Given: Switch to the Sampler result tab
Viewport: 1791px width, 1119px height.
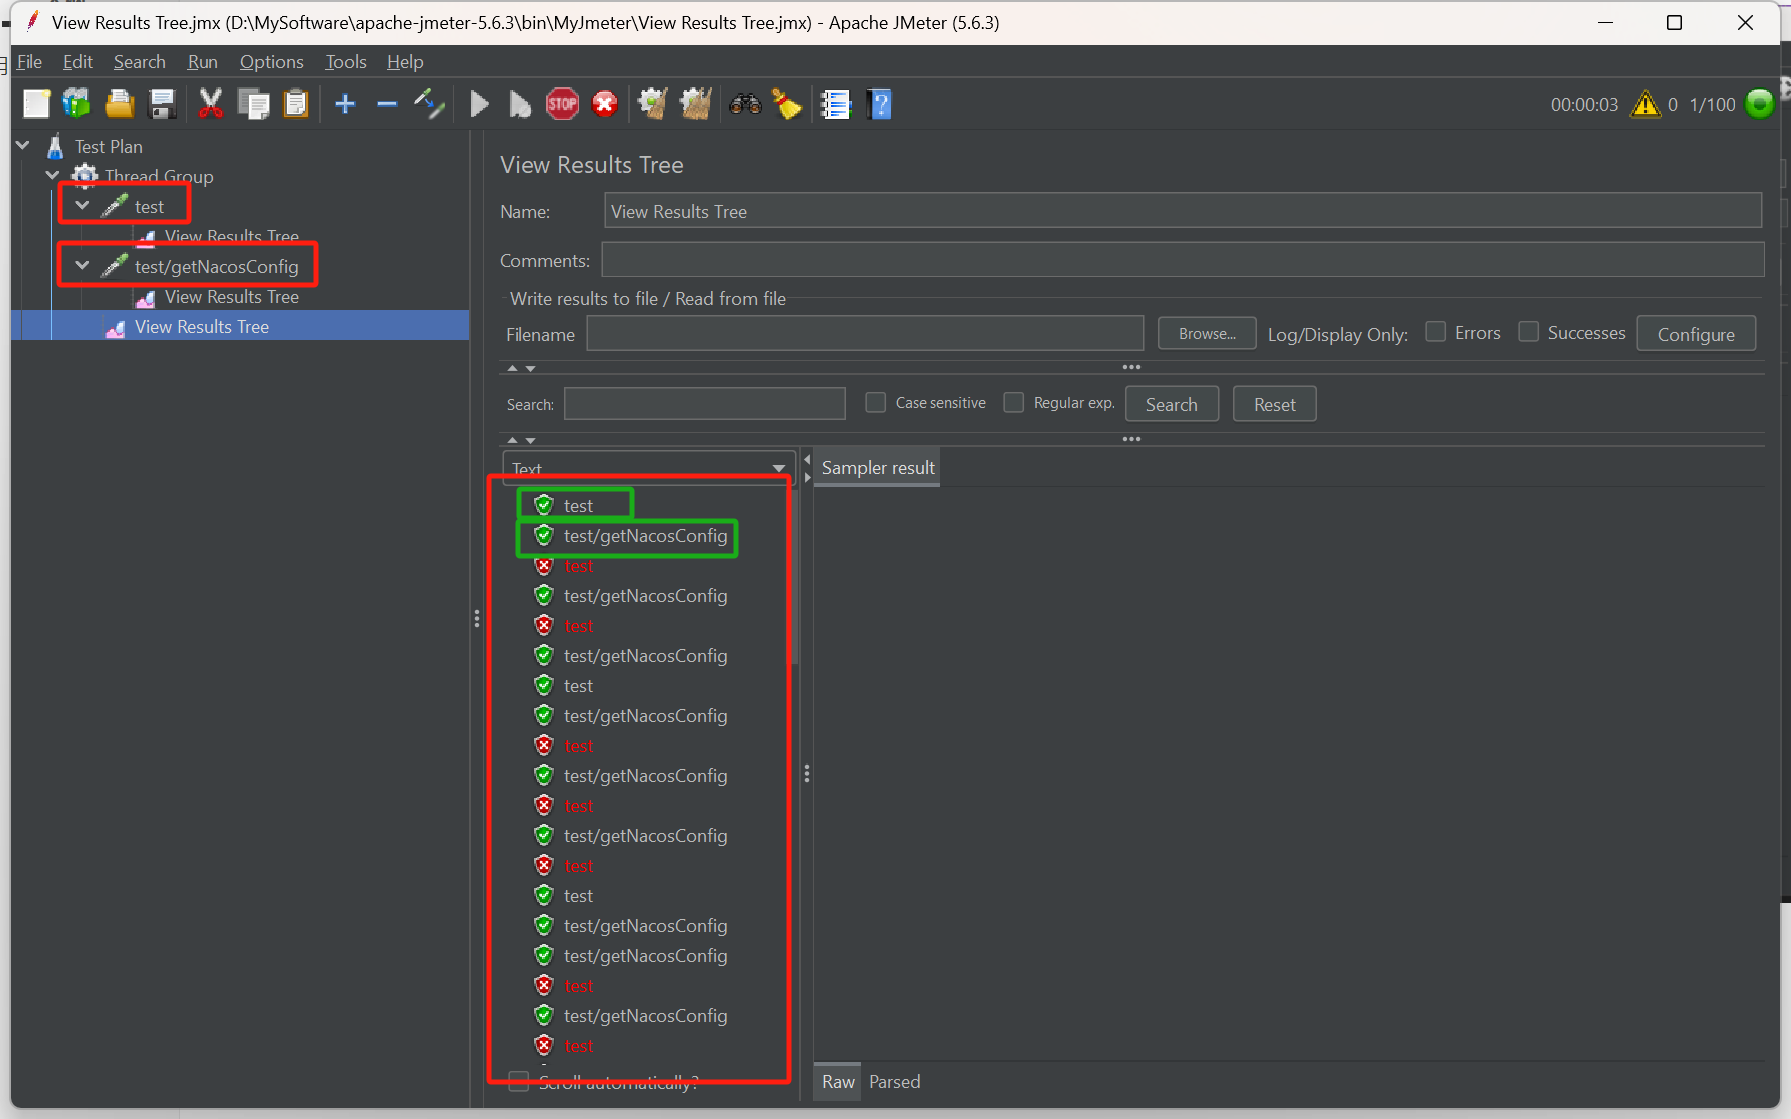Looking at the screenshot, I should tap(877, 468).
